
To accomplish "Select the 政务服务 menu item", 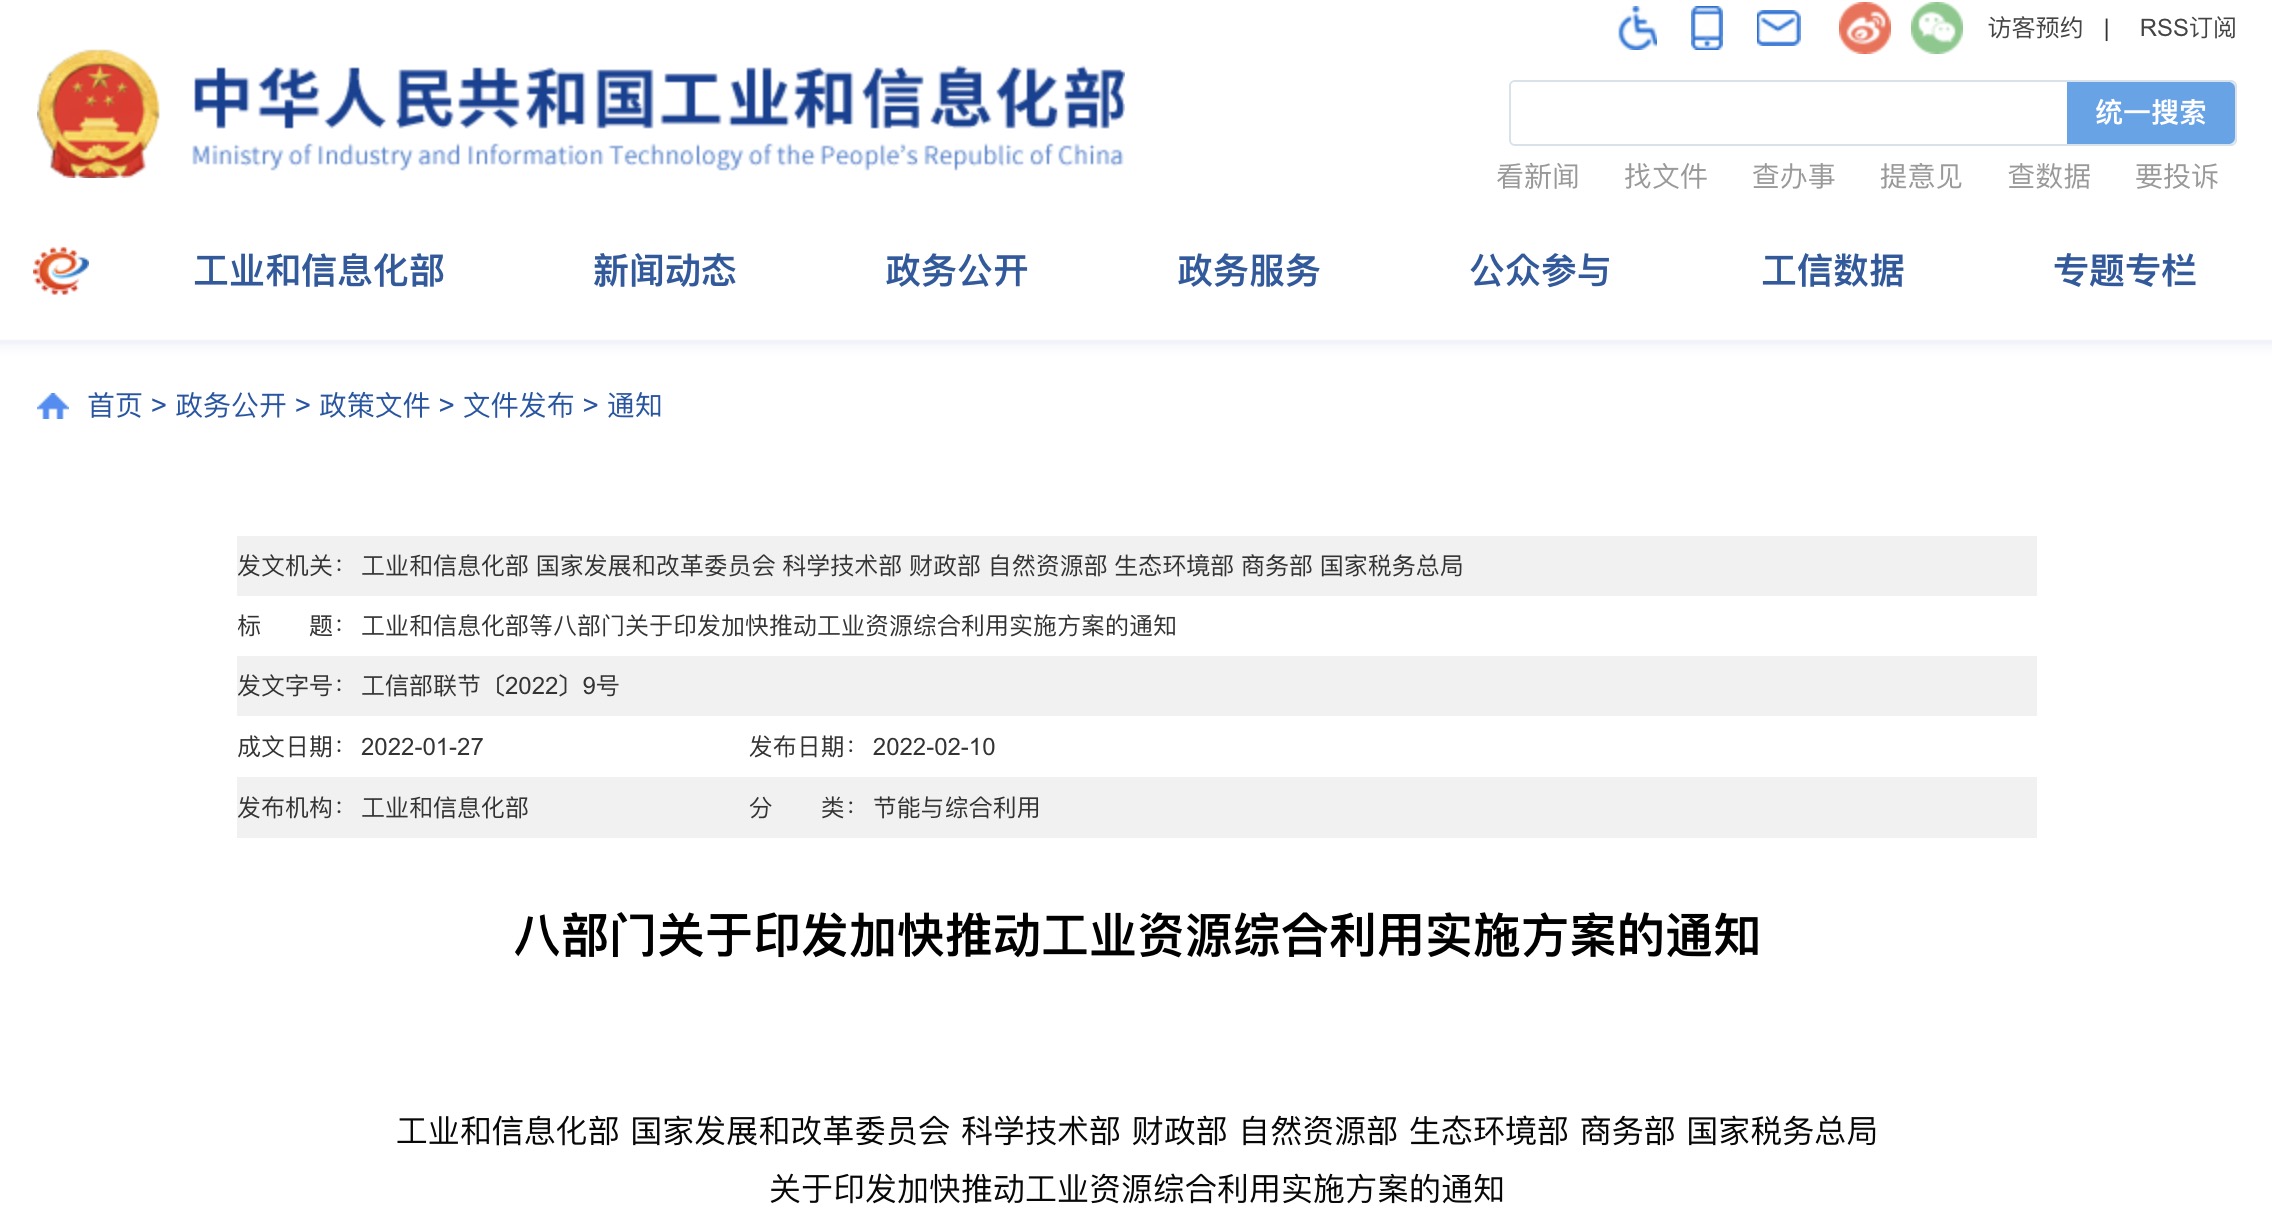I will coord(1248,271).
